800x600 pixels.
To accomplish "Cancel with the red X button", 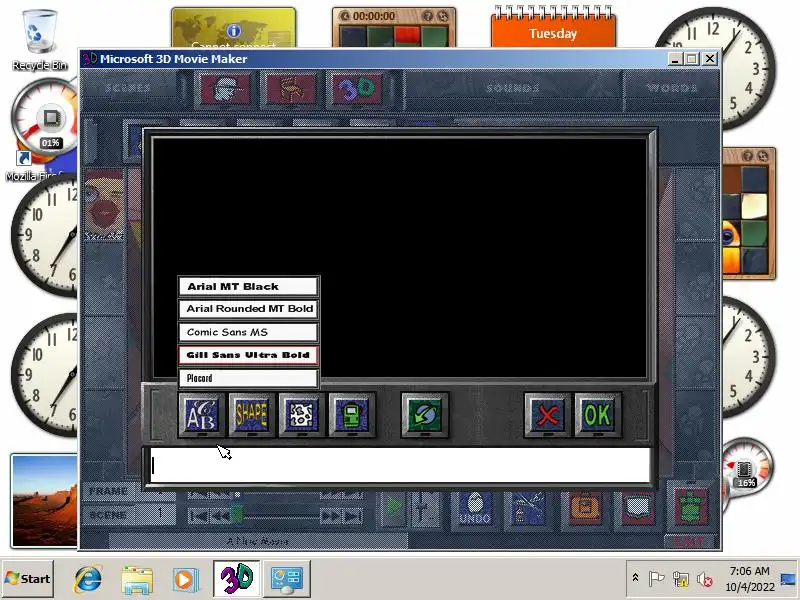I will point(547,415).
